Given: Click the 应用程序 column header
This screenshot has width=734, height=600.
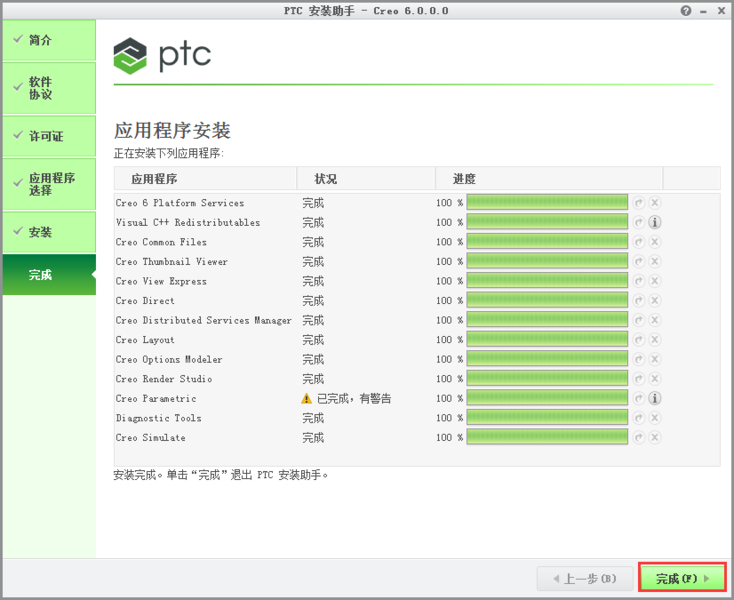Looking at the screenshot, I should point(205,178).
